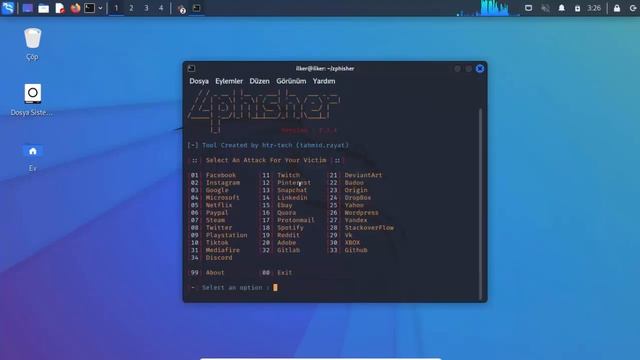Click the '00 Exit' line in terminal

point(277,273)
